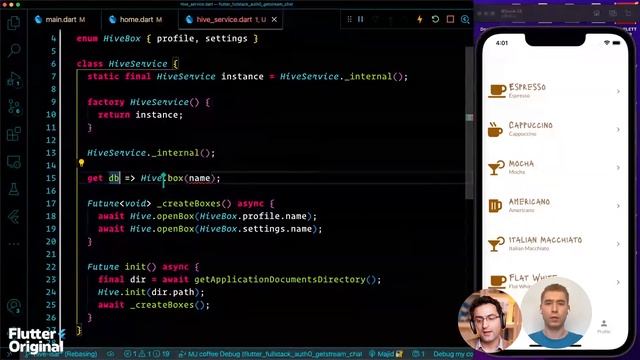Tap the chevron on Mocha row
Viewport: 640px width, 360px height.
pyautogui.click(x=618, y=168)
